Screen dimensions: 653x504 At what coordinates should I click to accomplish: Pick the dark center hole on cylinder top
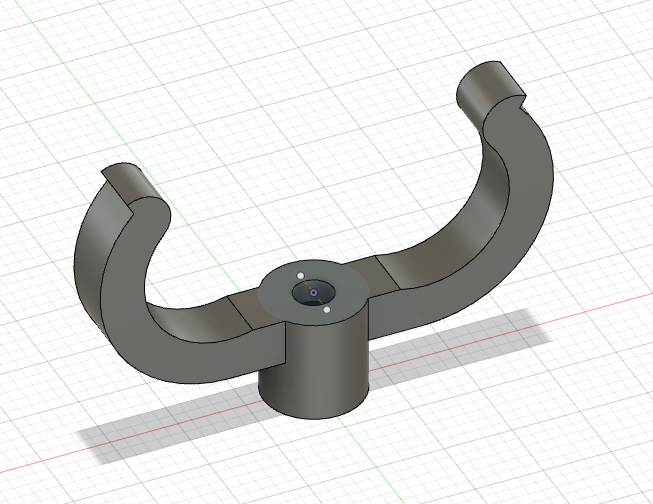tap(314, 294)
